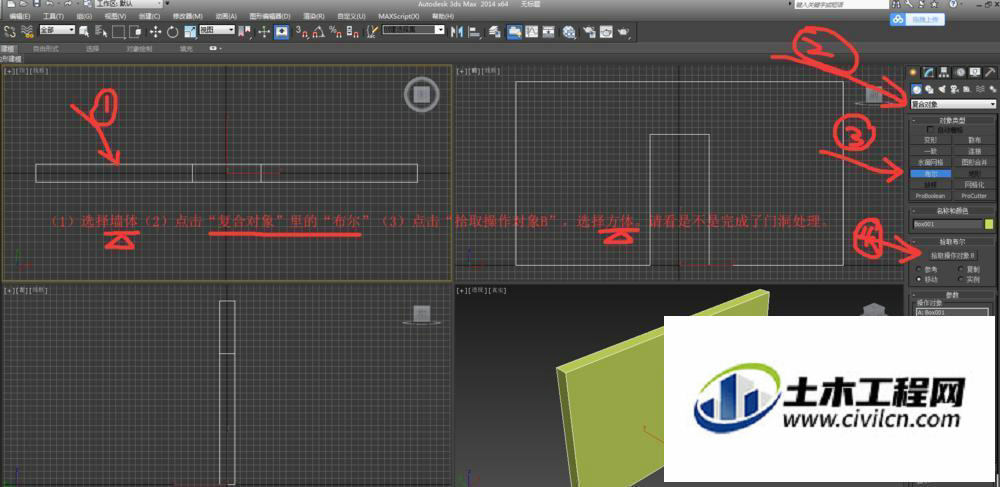Click the Mirror tool icon
1000x487 pixels.
pyautogui.click(x=457, y=31)
